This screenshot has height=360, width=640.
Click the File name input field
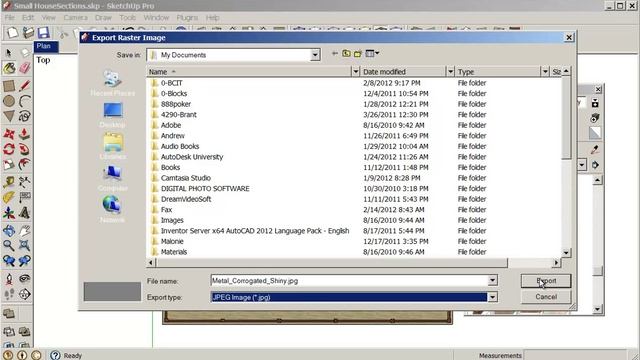click(x=349, y=280)
